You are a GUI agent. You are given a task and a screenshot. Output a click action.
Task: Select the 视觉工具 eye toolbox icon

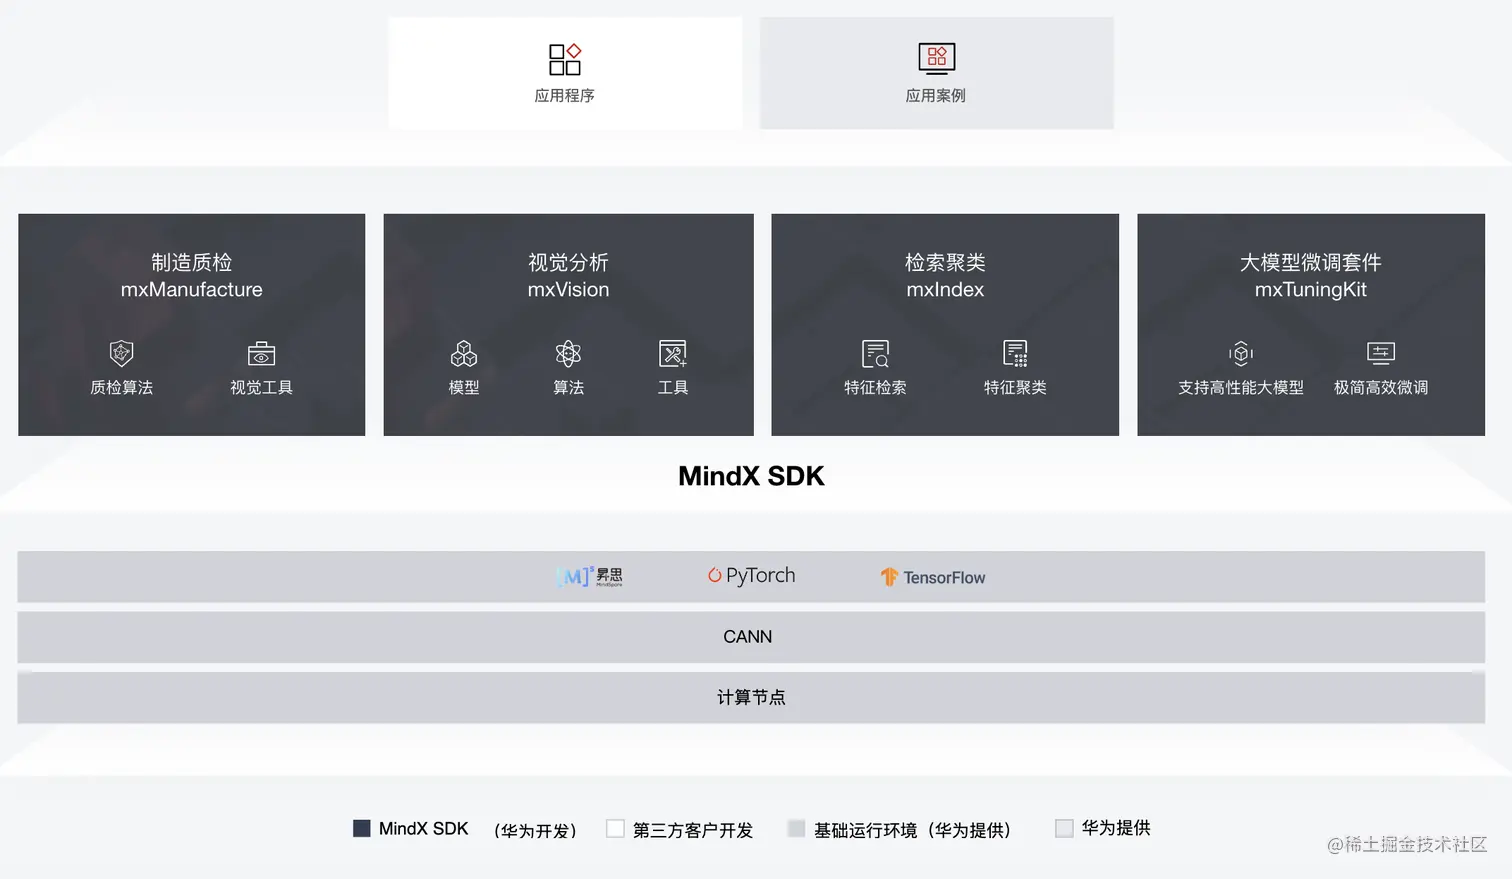pos(261,353)
